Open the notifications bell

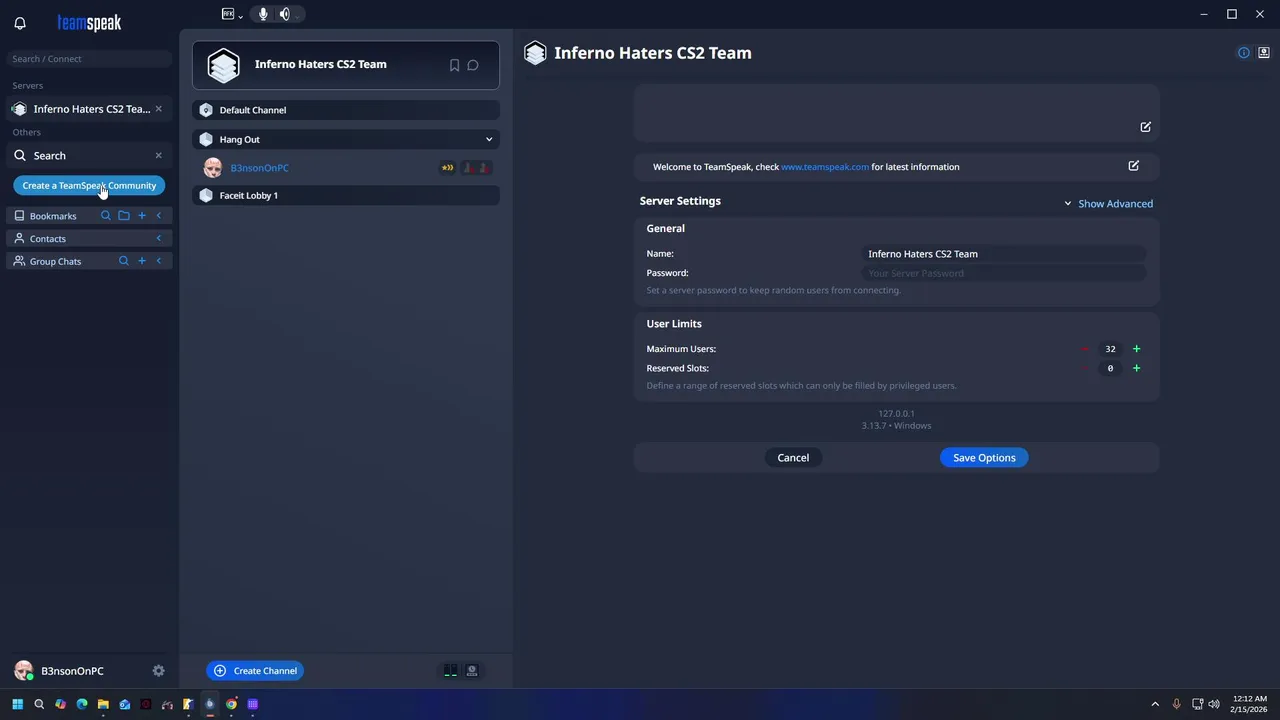pos(20,23)
